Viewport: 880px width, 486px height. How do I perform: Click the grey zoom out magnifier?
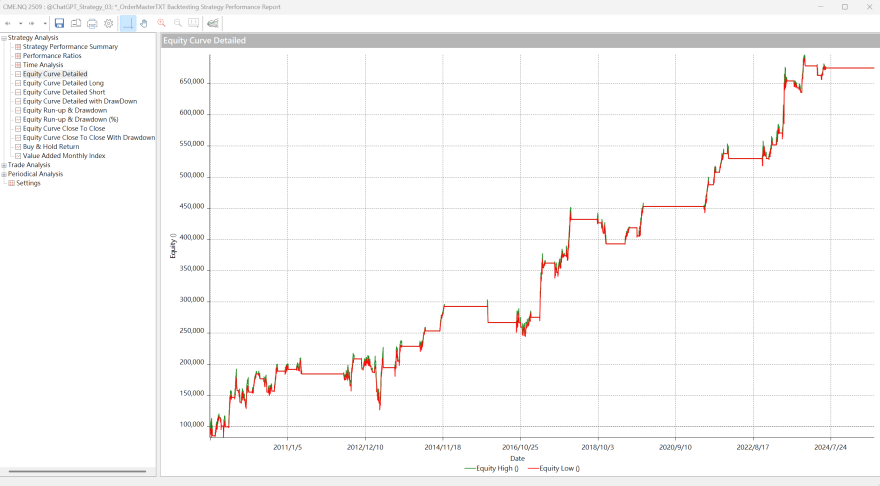[x=178, y=23]
